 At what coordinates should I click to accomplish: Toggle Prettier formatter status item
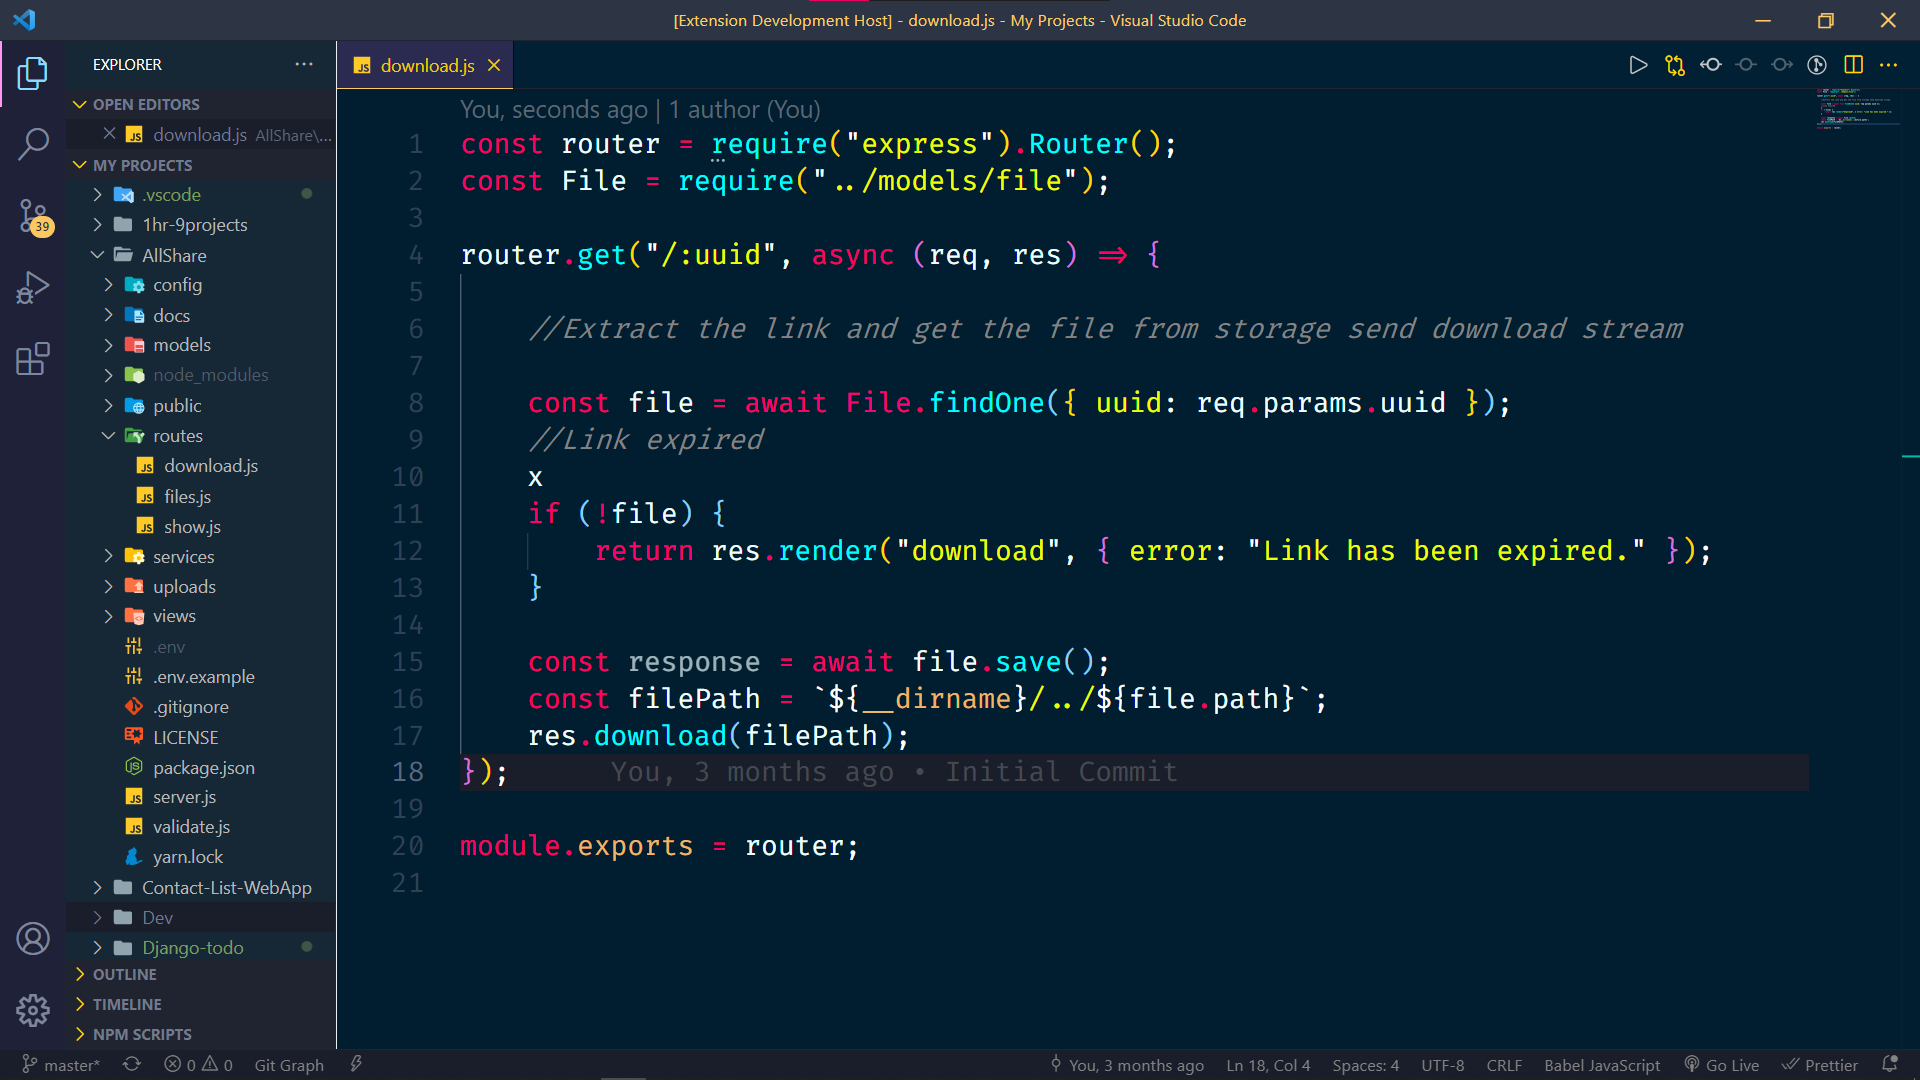(1820, 1065)
